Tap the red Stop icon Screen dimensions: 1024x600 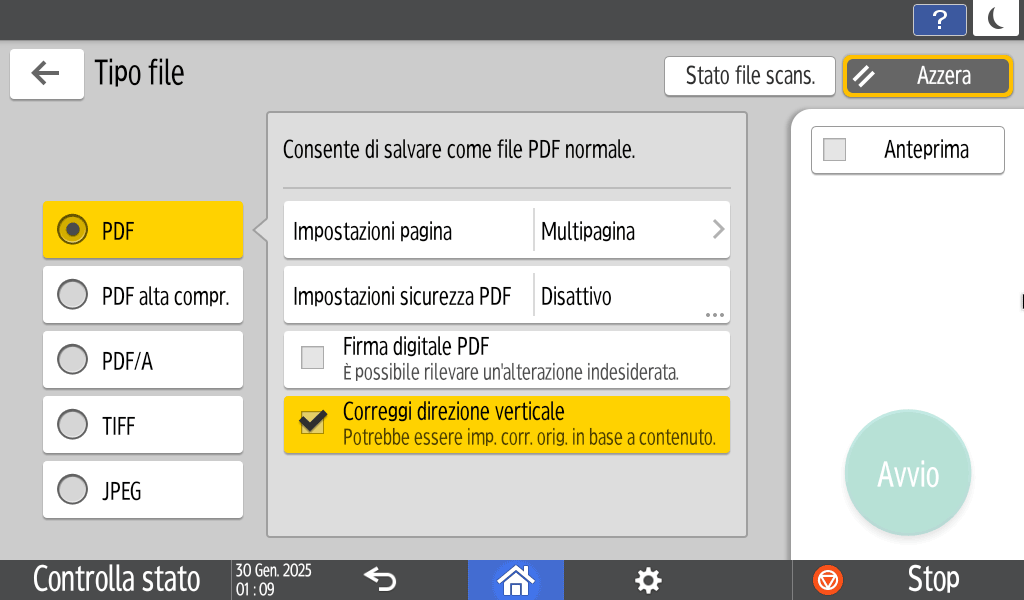coord(828,580)
